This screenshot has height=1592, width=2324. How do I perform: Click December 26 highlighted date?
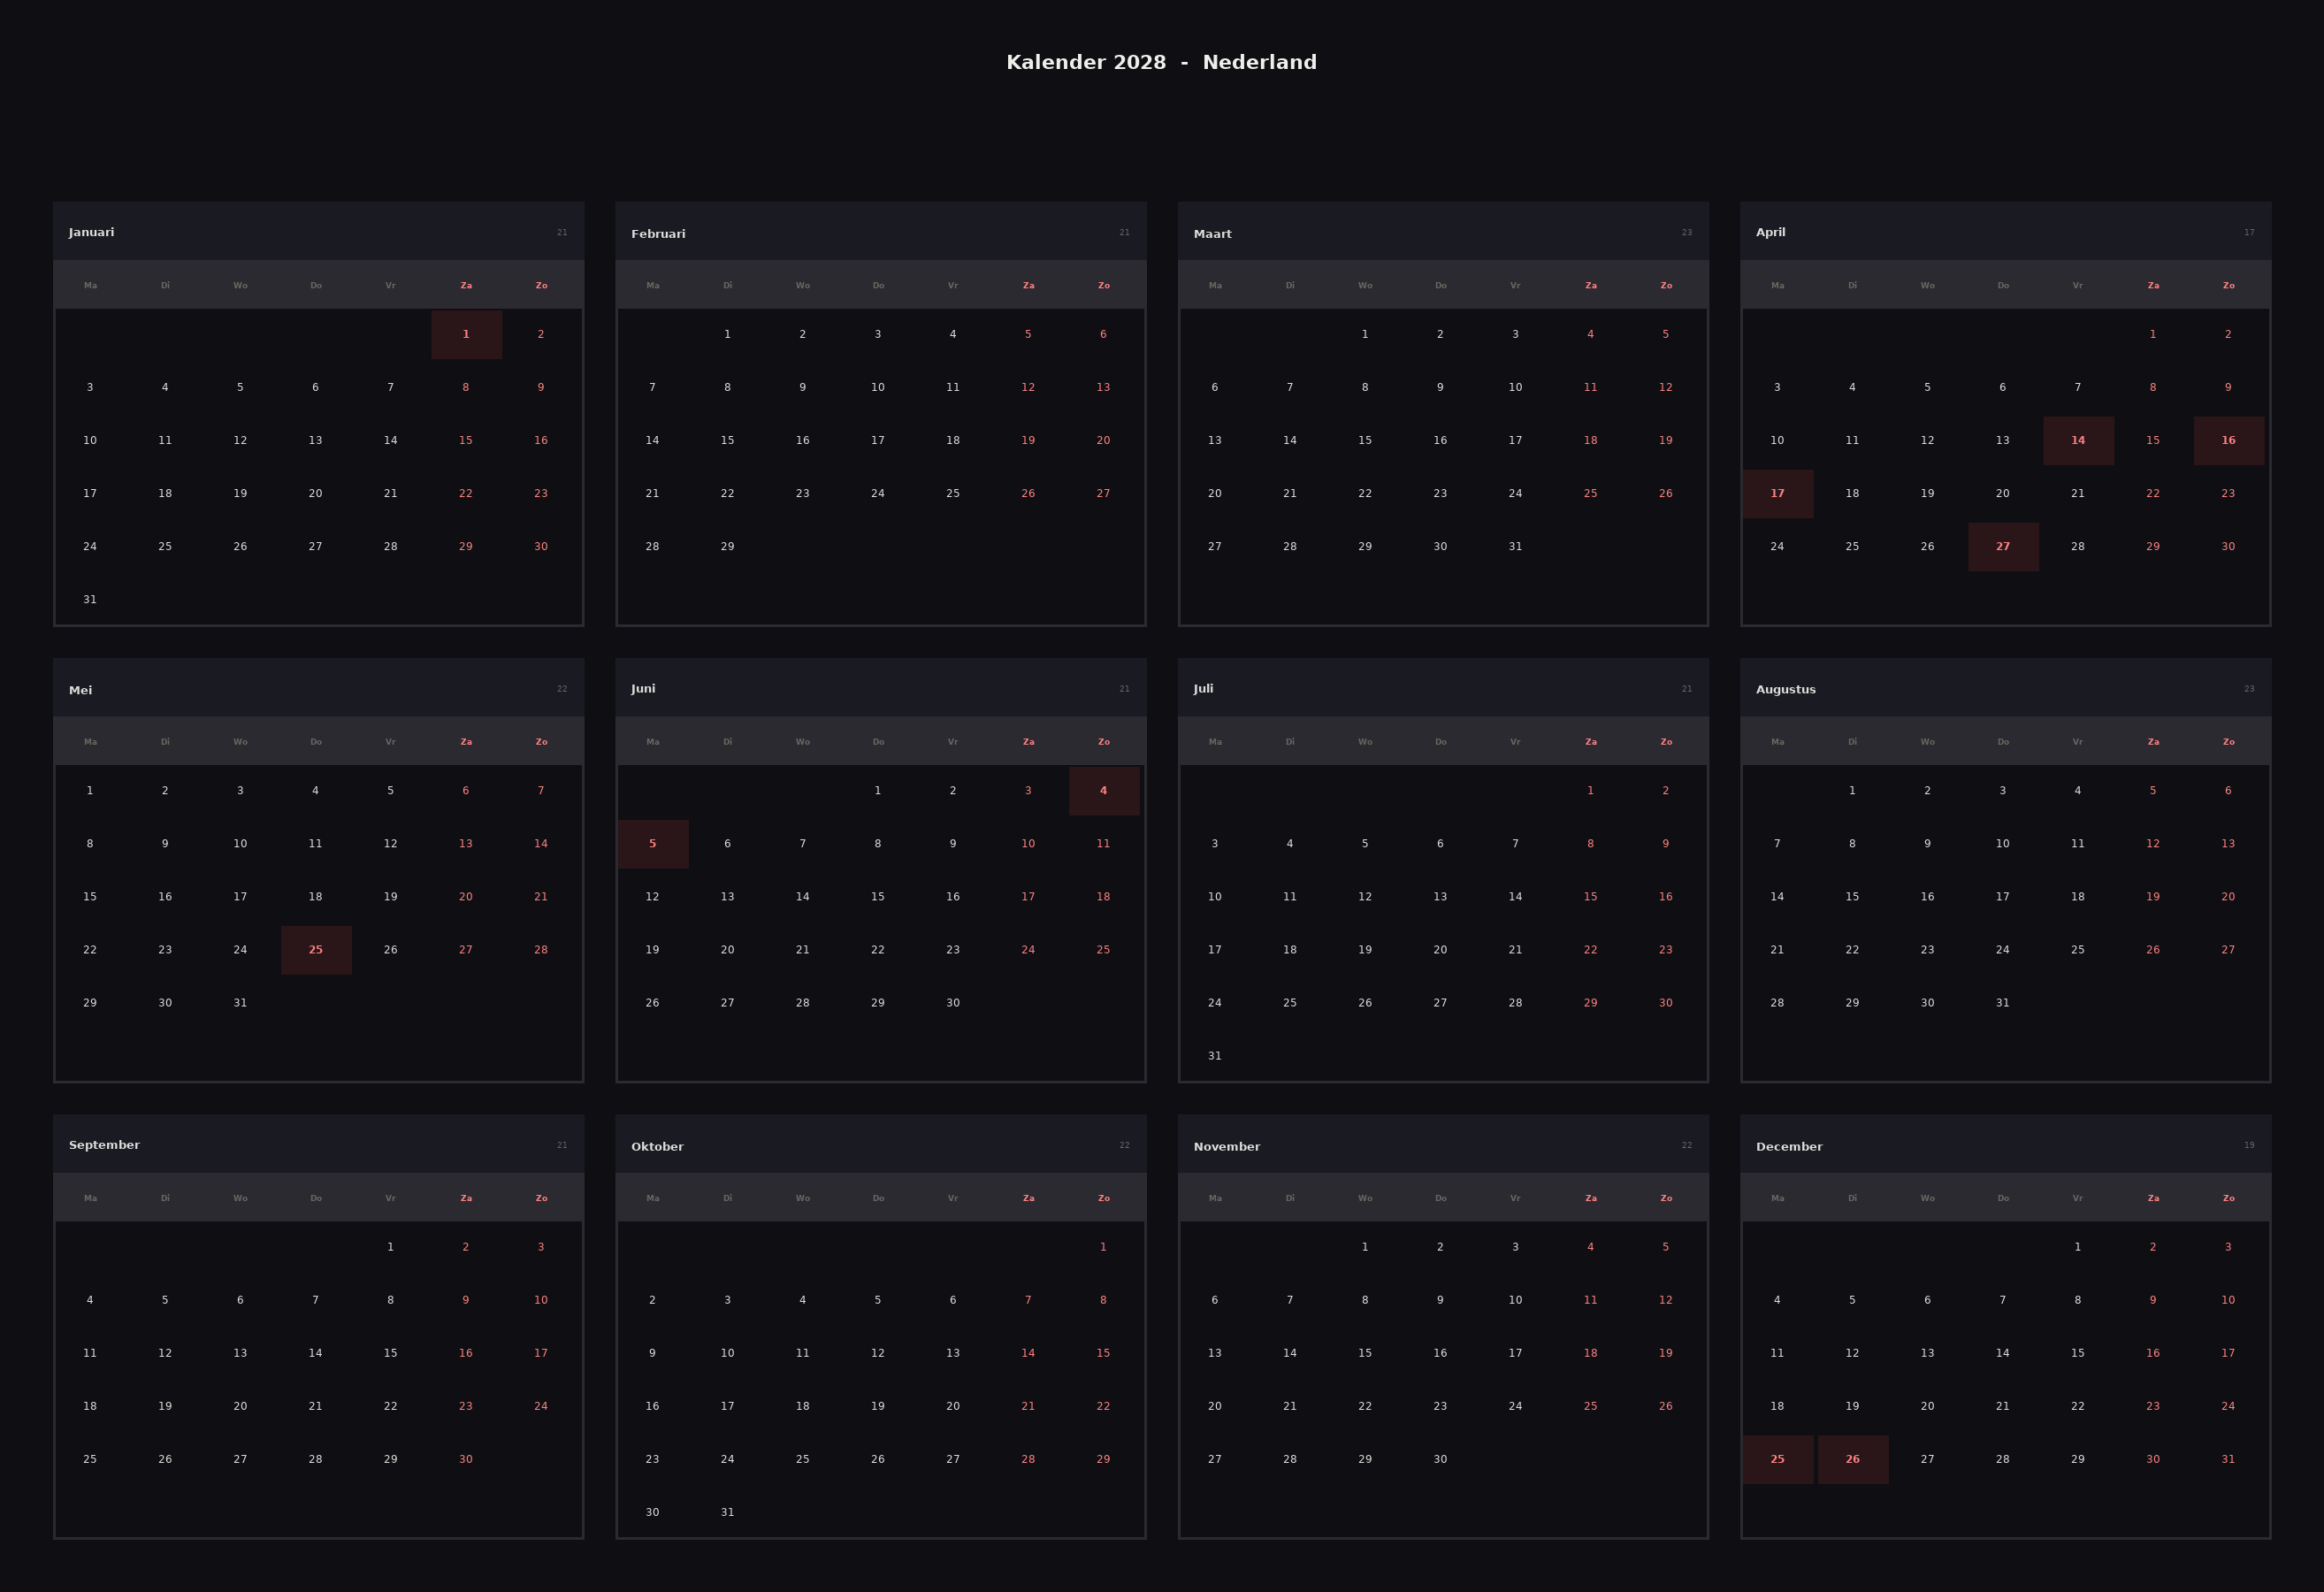coord(1853,1459)
